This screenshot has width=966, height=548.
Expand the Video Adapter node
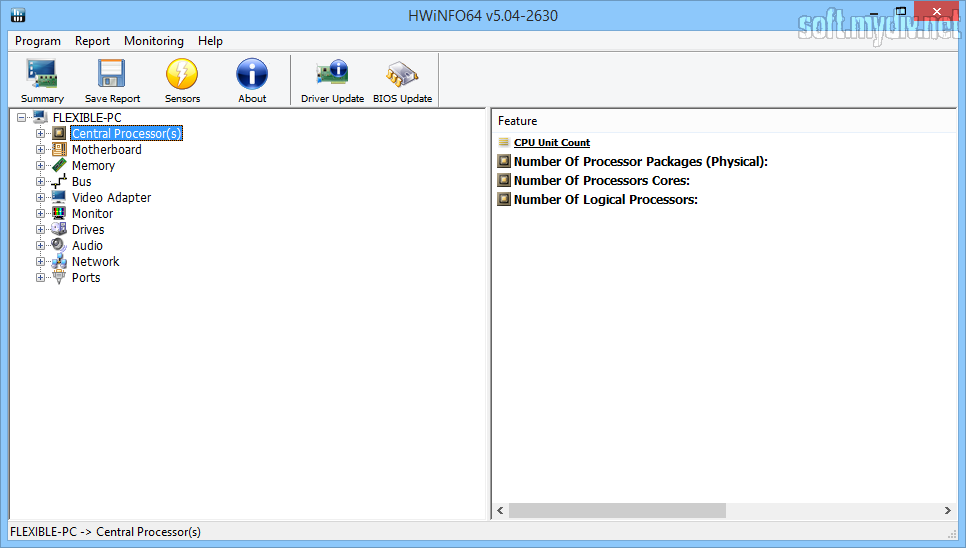40,197
